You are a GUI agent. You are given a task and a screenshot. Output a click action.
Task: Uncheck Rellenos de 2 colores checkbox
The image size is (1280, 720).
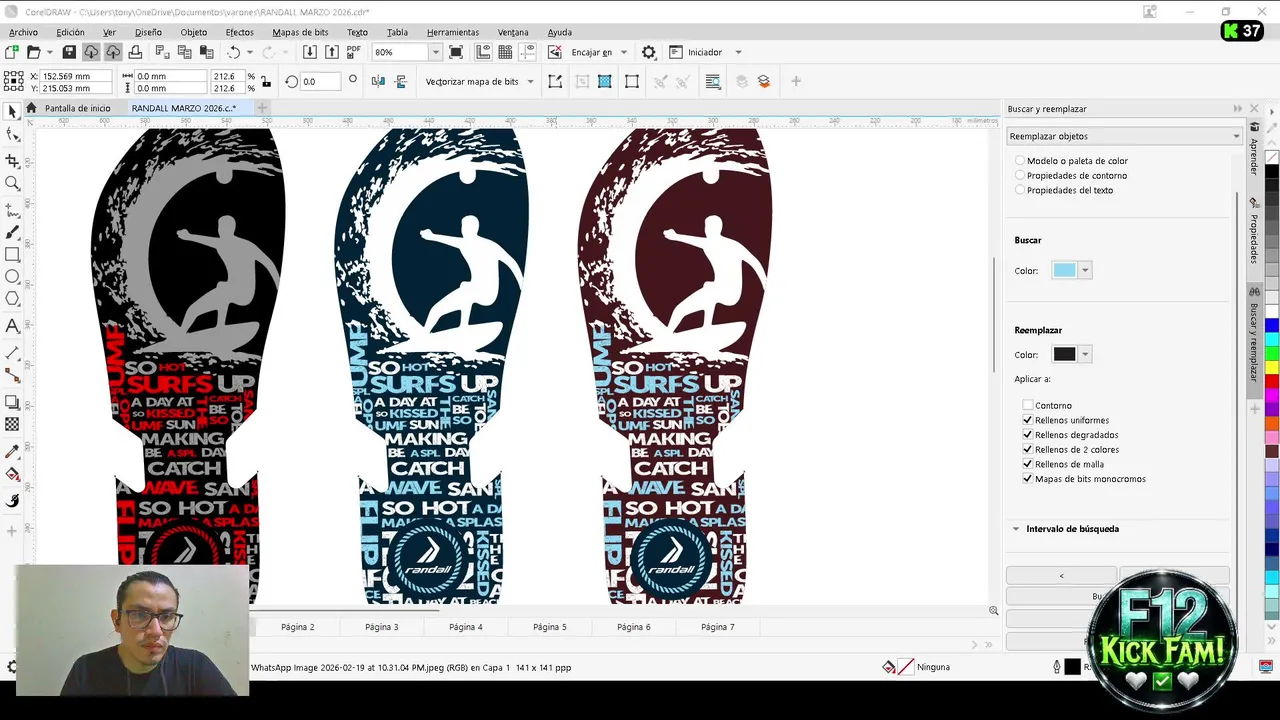coord(1027,449)
